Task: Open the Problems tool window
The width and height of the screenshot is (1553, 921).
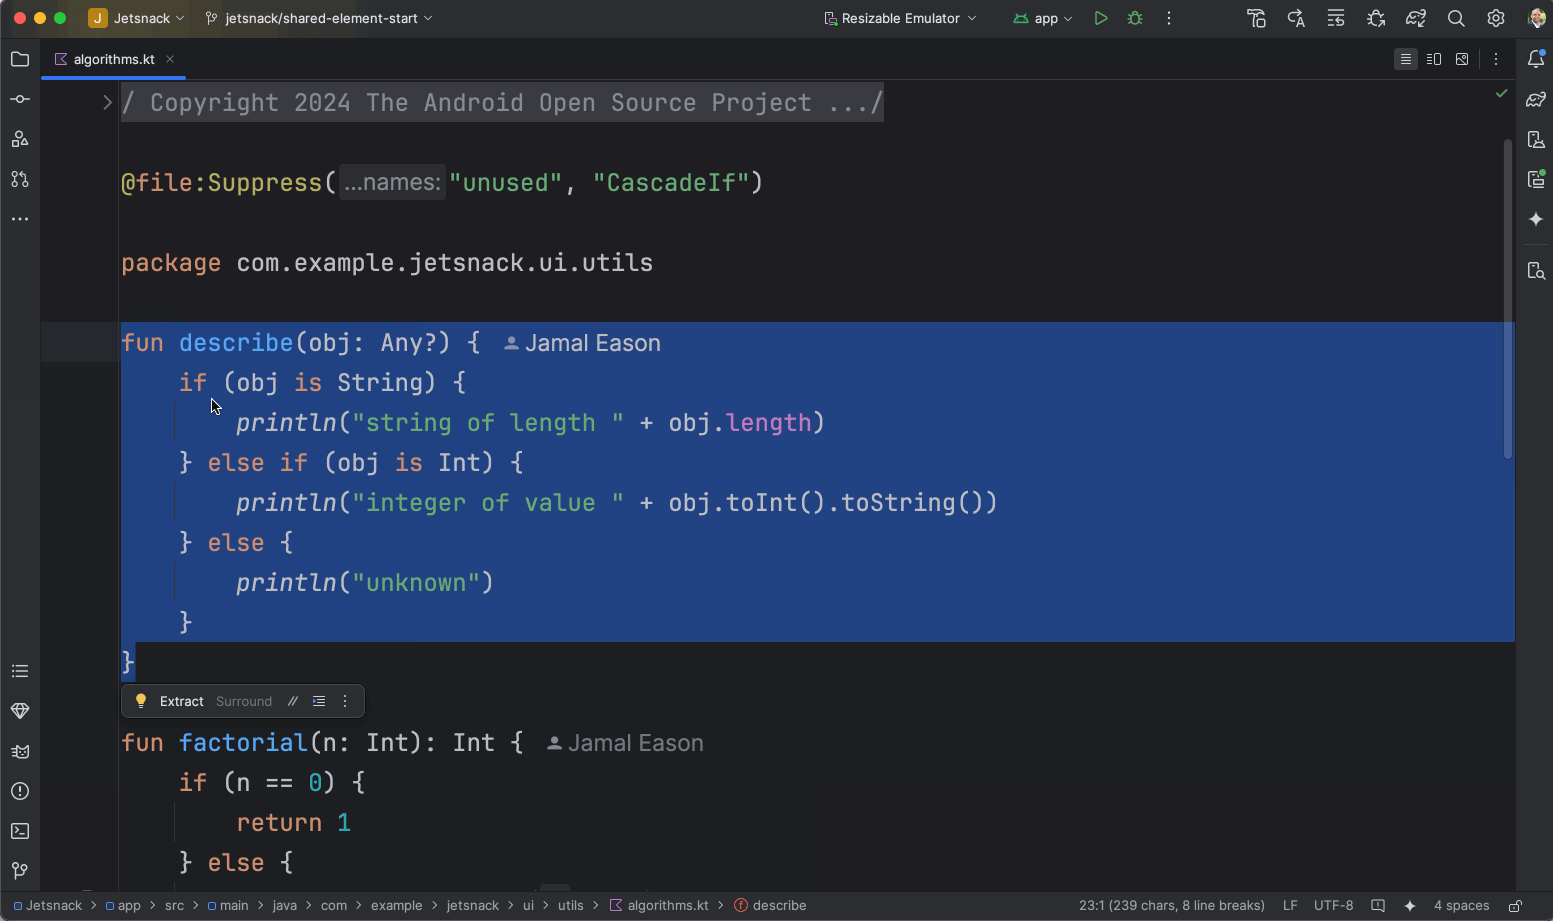Action: click(20, 791)
